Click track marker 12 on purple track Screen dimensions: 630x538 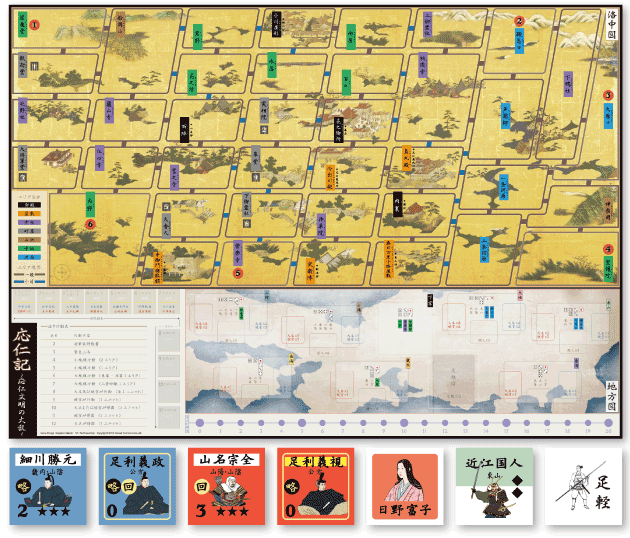point(445,423)
